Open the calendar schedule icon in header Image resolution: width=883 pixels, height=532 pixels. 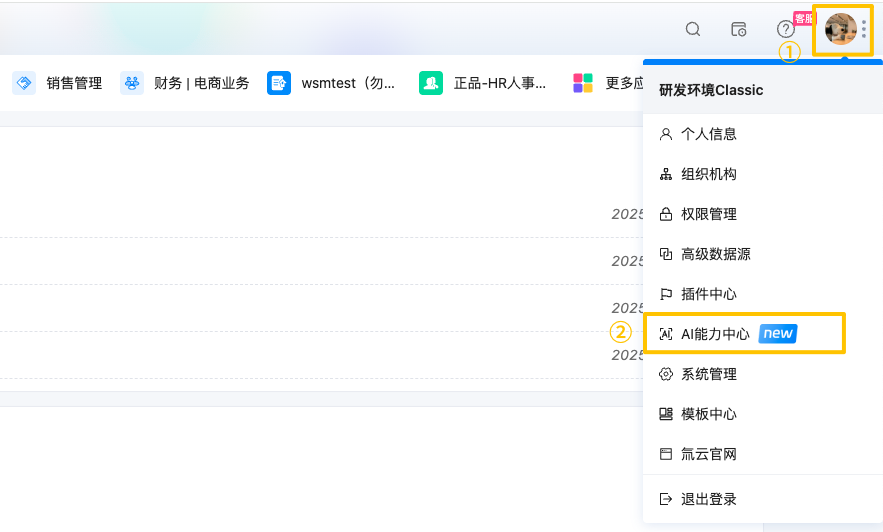pos(739,29)
